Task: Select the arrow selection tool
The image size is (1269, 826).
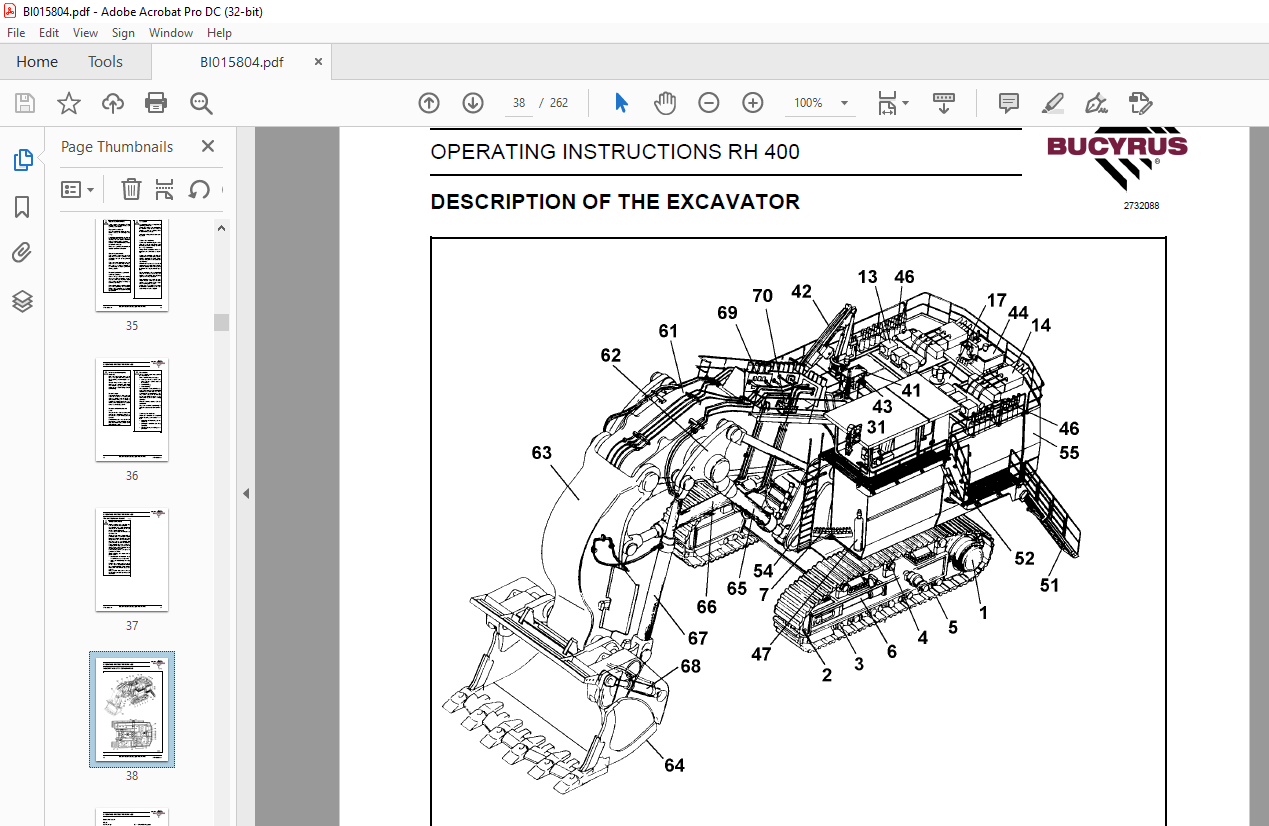Action: tap(621, 103)
